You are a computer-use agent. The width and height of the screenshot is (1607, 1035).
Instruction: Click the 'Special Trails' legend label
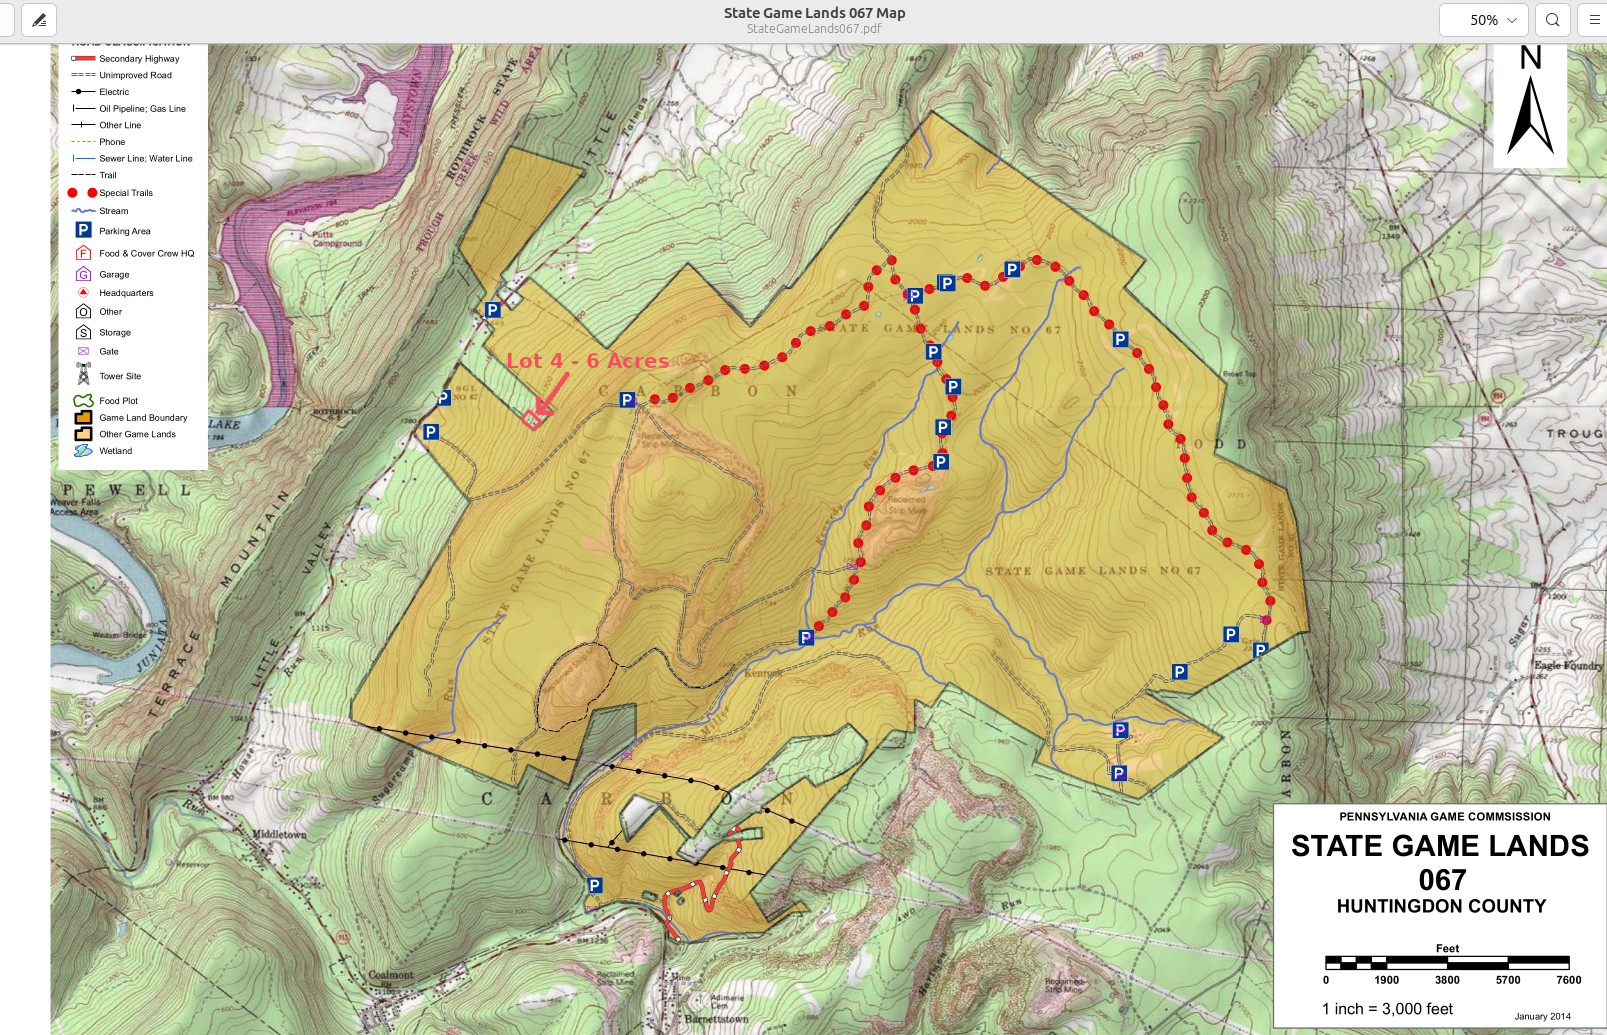126,193
